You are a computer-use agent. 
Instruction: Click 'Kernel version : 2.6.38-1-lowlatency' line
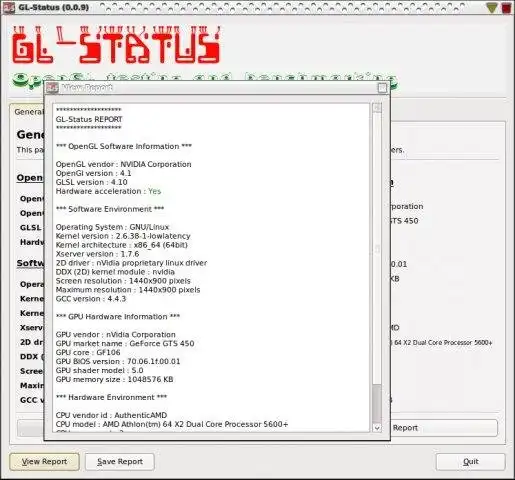click(123, 236)
